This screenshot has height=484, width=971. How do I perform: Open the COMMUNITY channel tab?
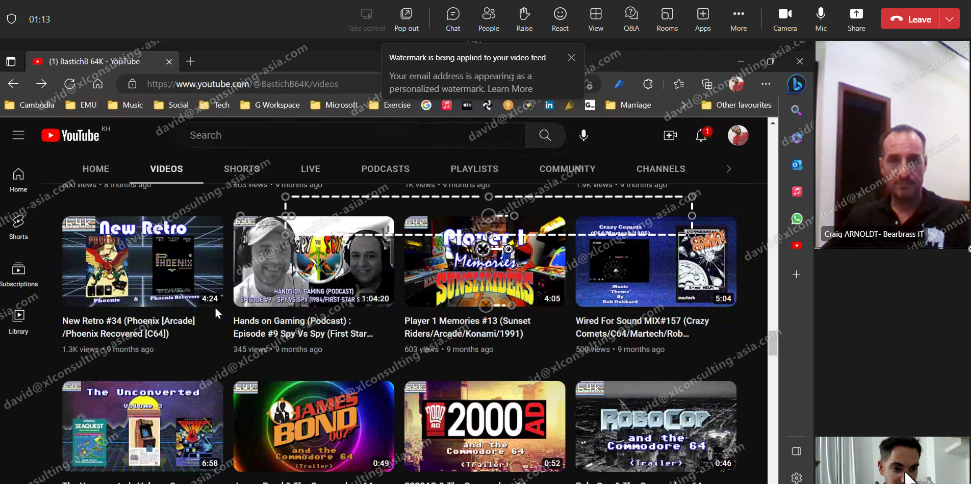(567, 169)
